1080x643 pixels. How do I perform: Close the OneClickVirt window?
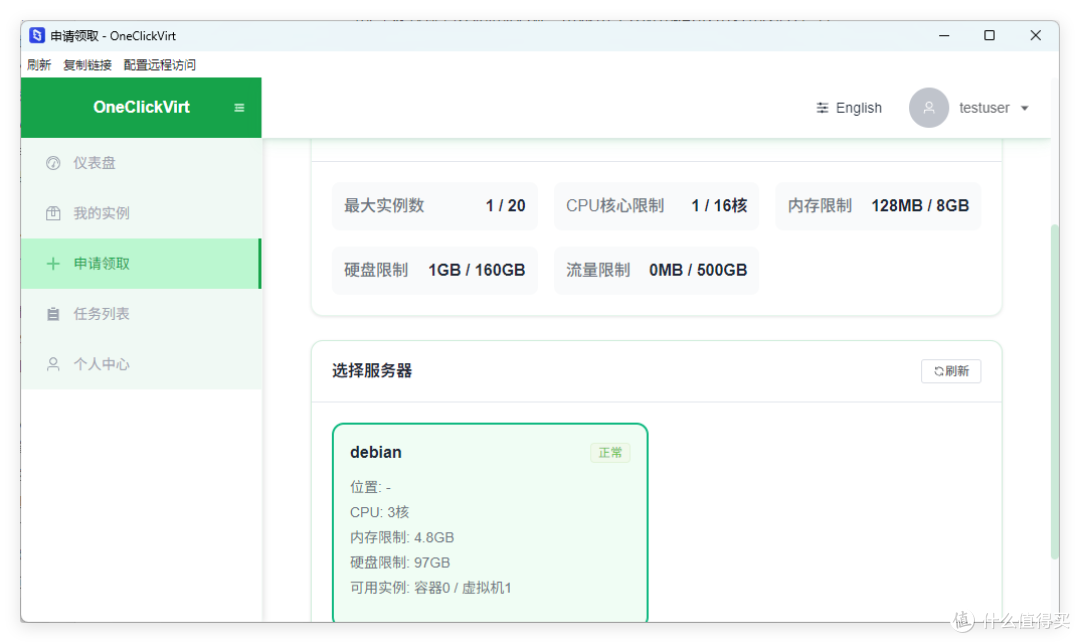pos(1035,35)
